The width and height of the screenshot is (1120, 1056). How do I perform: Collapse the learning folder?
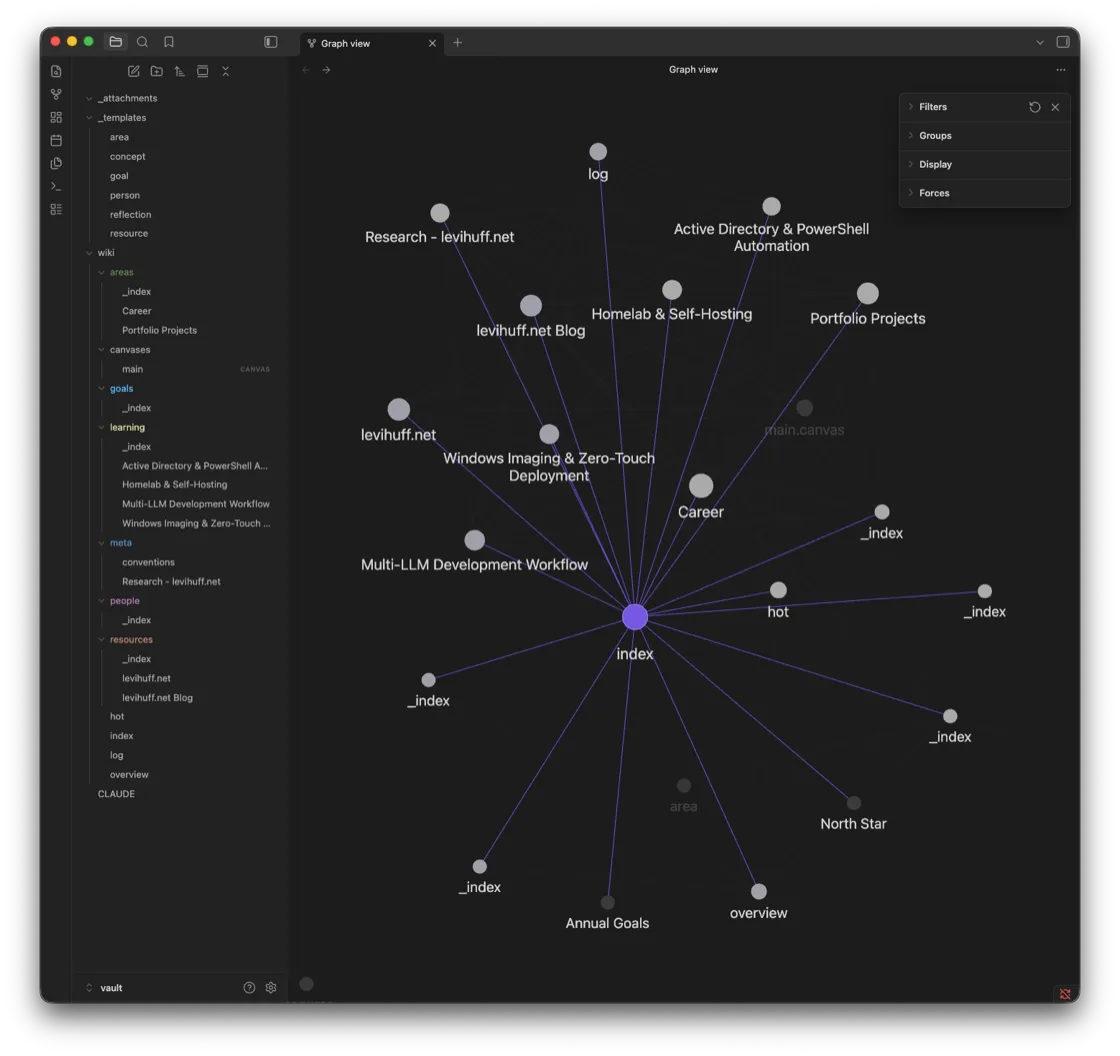point(126,427)
